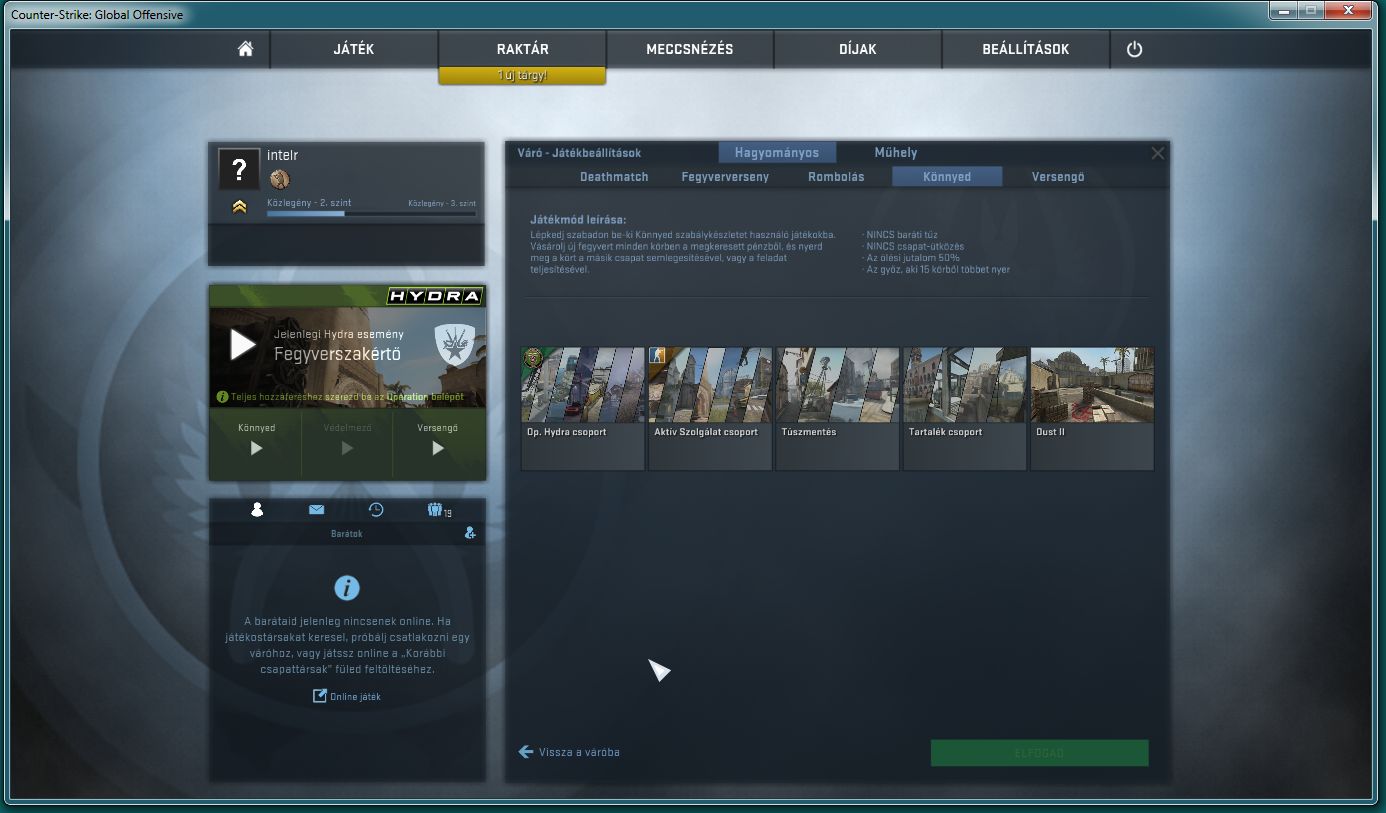Add a friend with plus icon

point(470,533)
